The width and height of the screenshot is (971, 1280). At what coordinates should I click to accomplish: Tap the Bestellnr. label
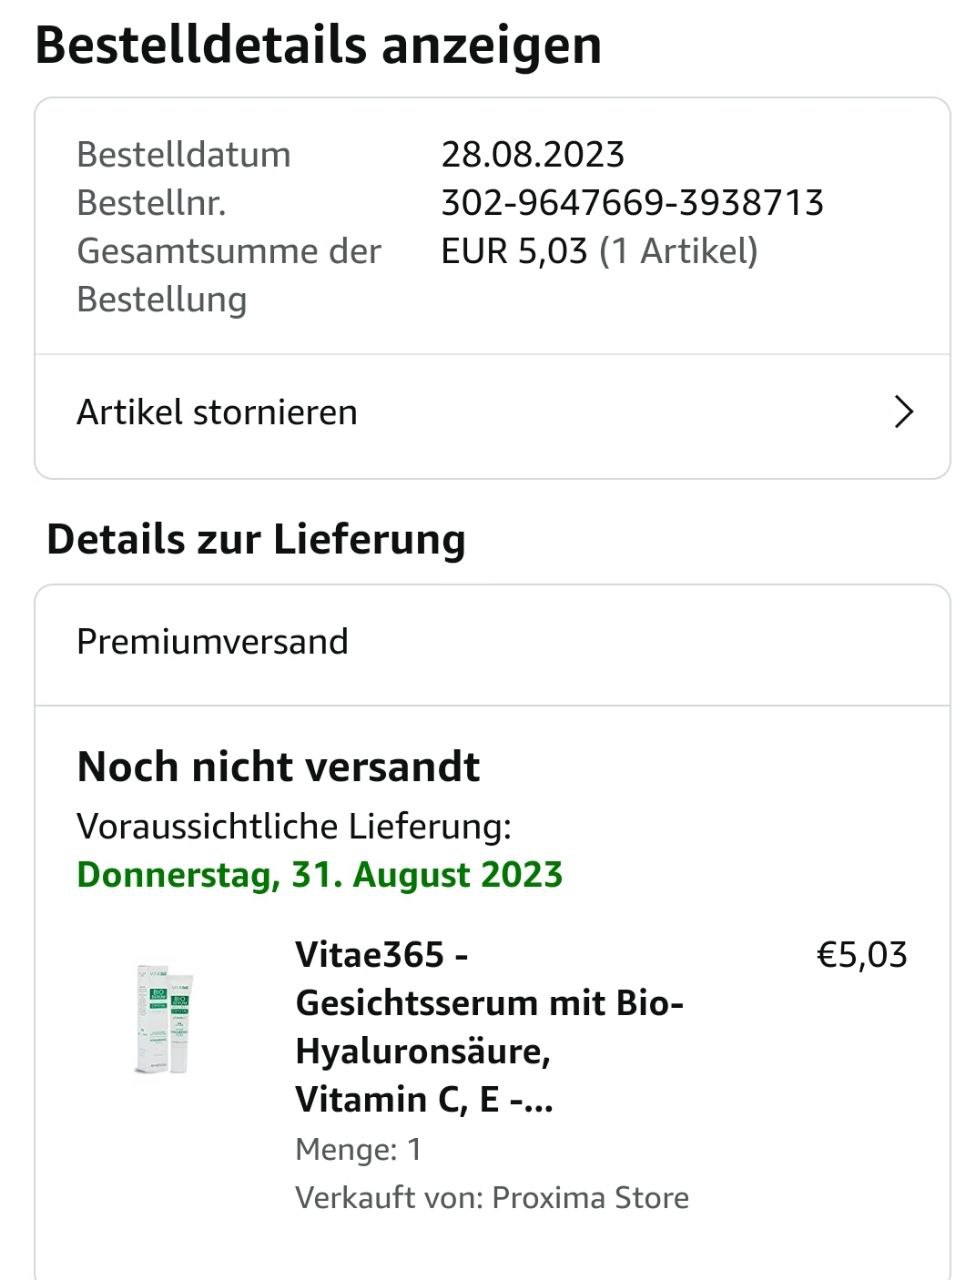point(151,203)
